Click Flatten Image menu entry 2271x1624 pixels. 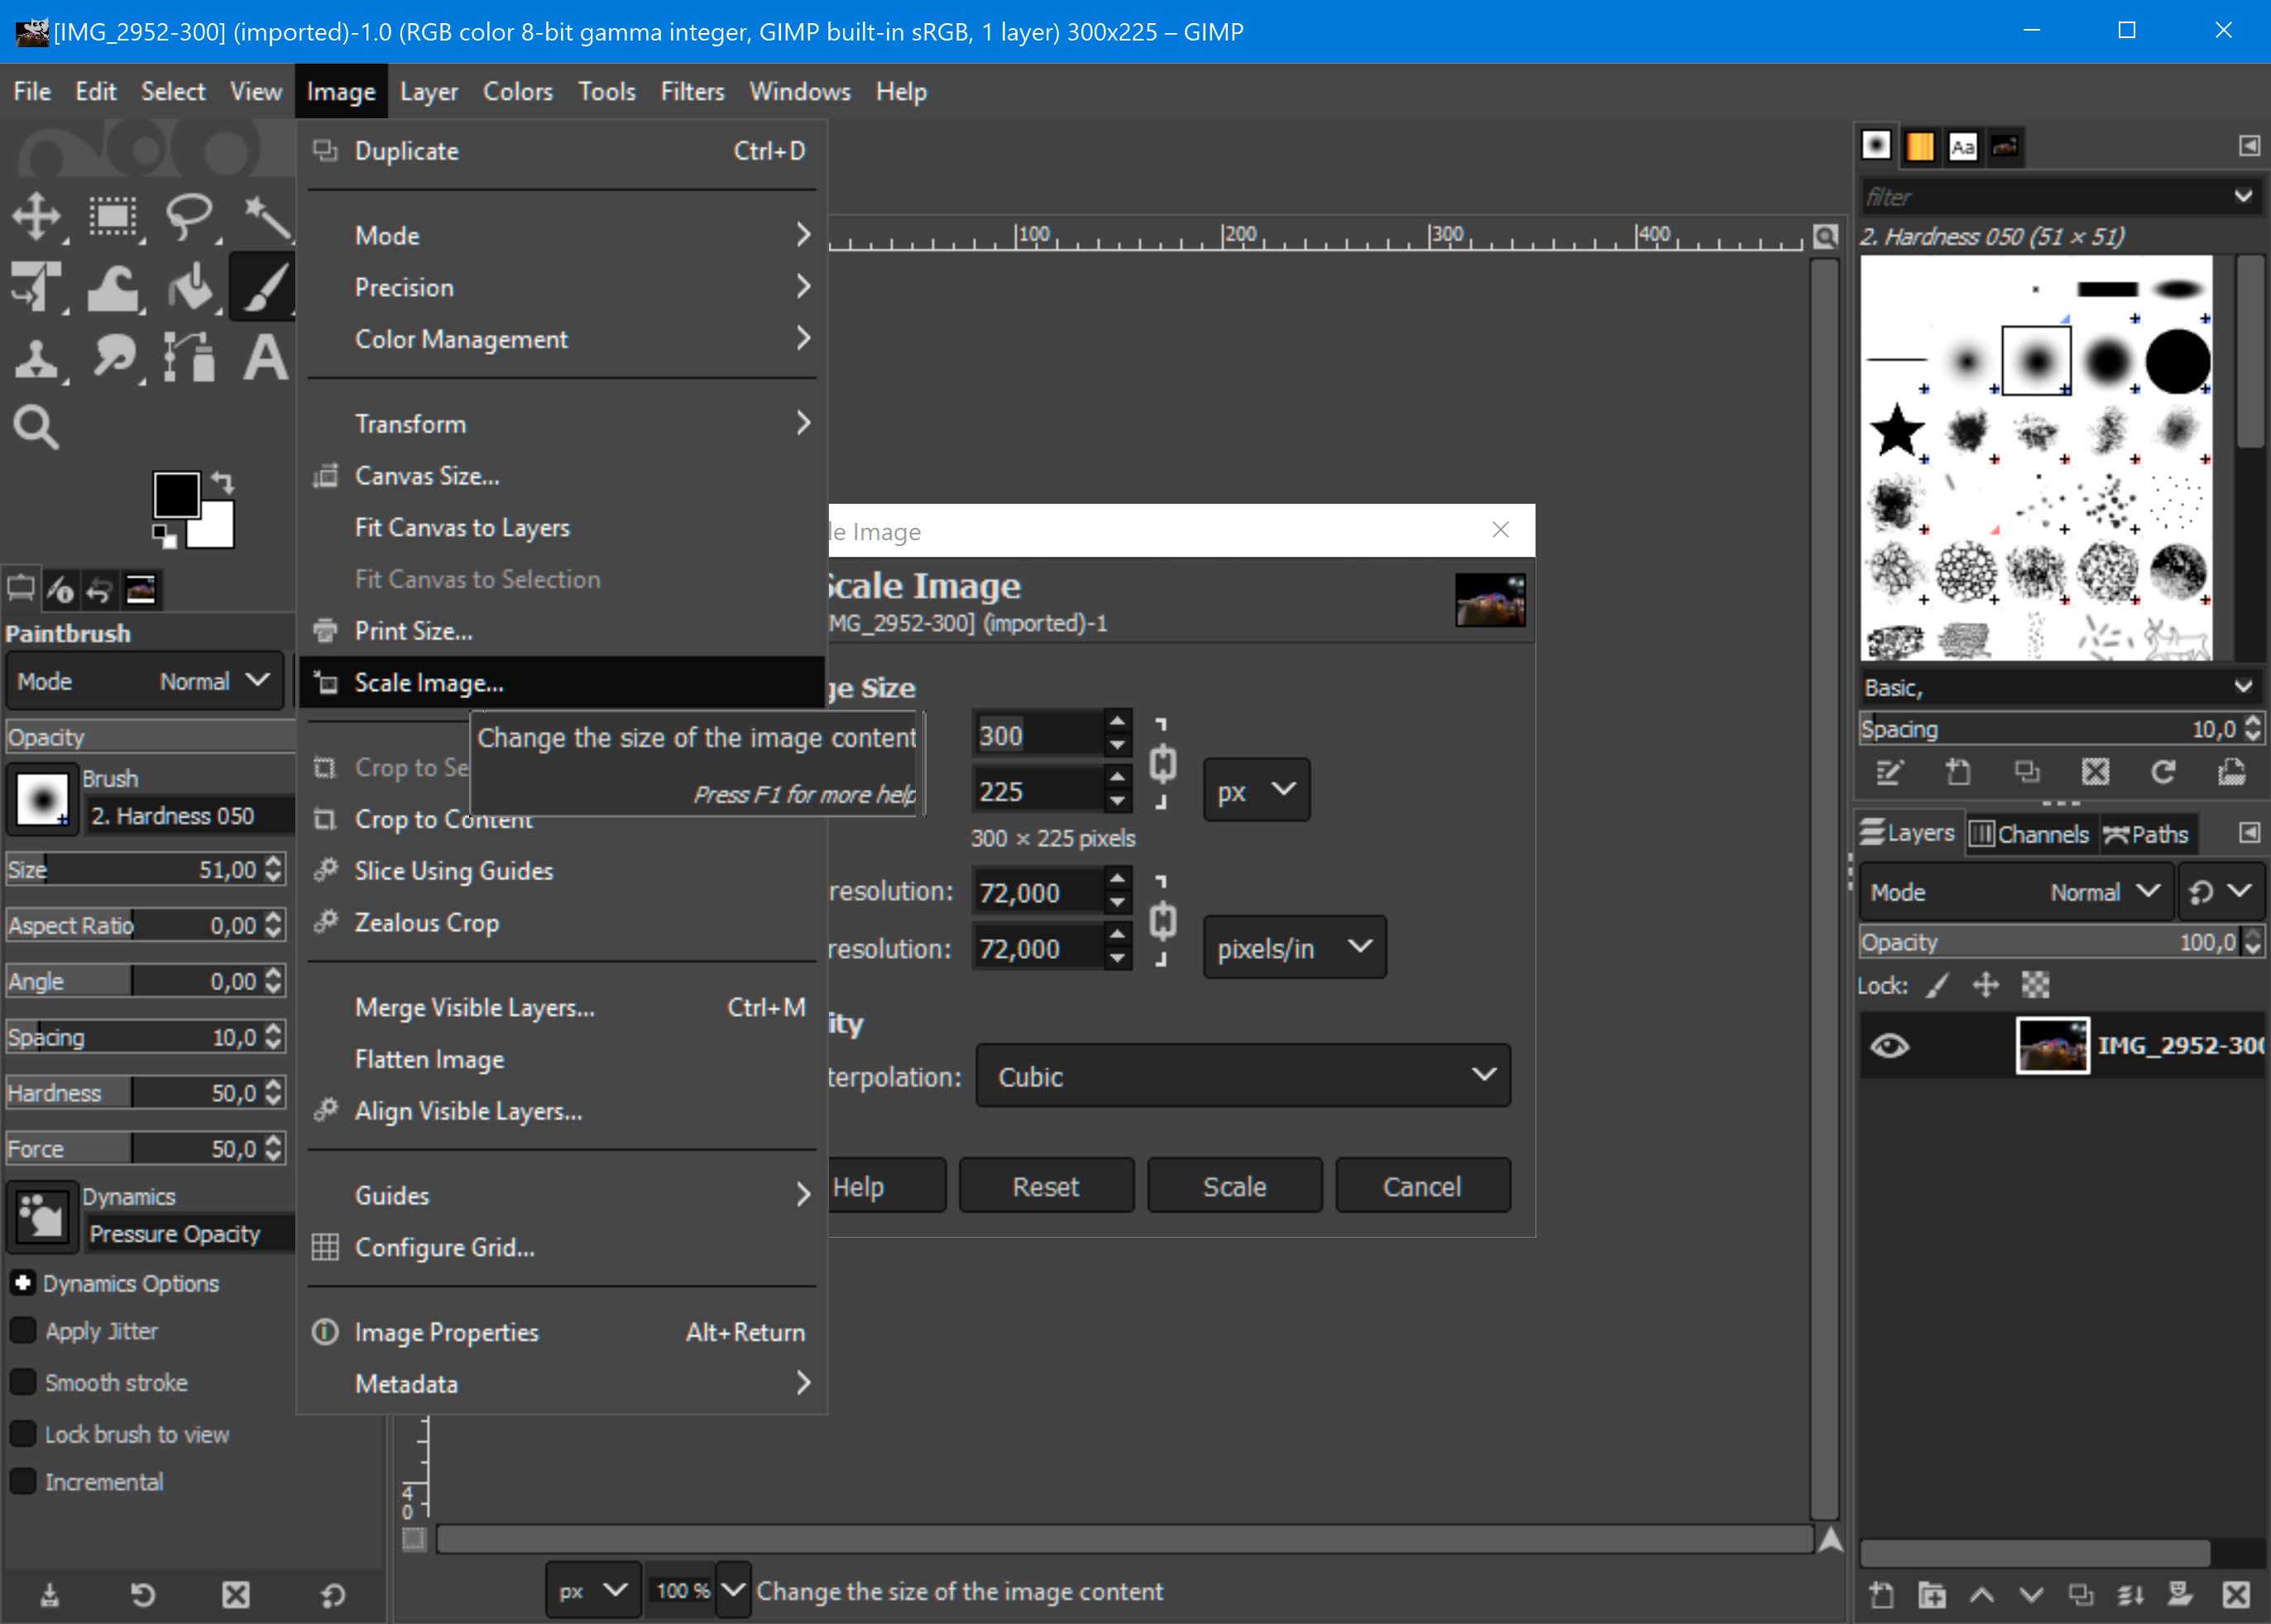point(427,1058)
